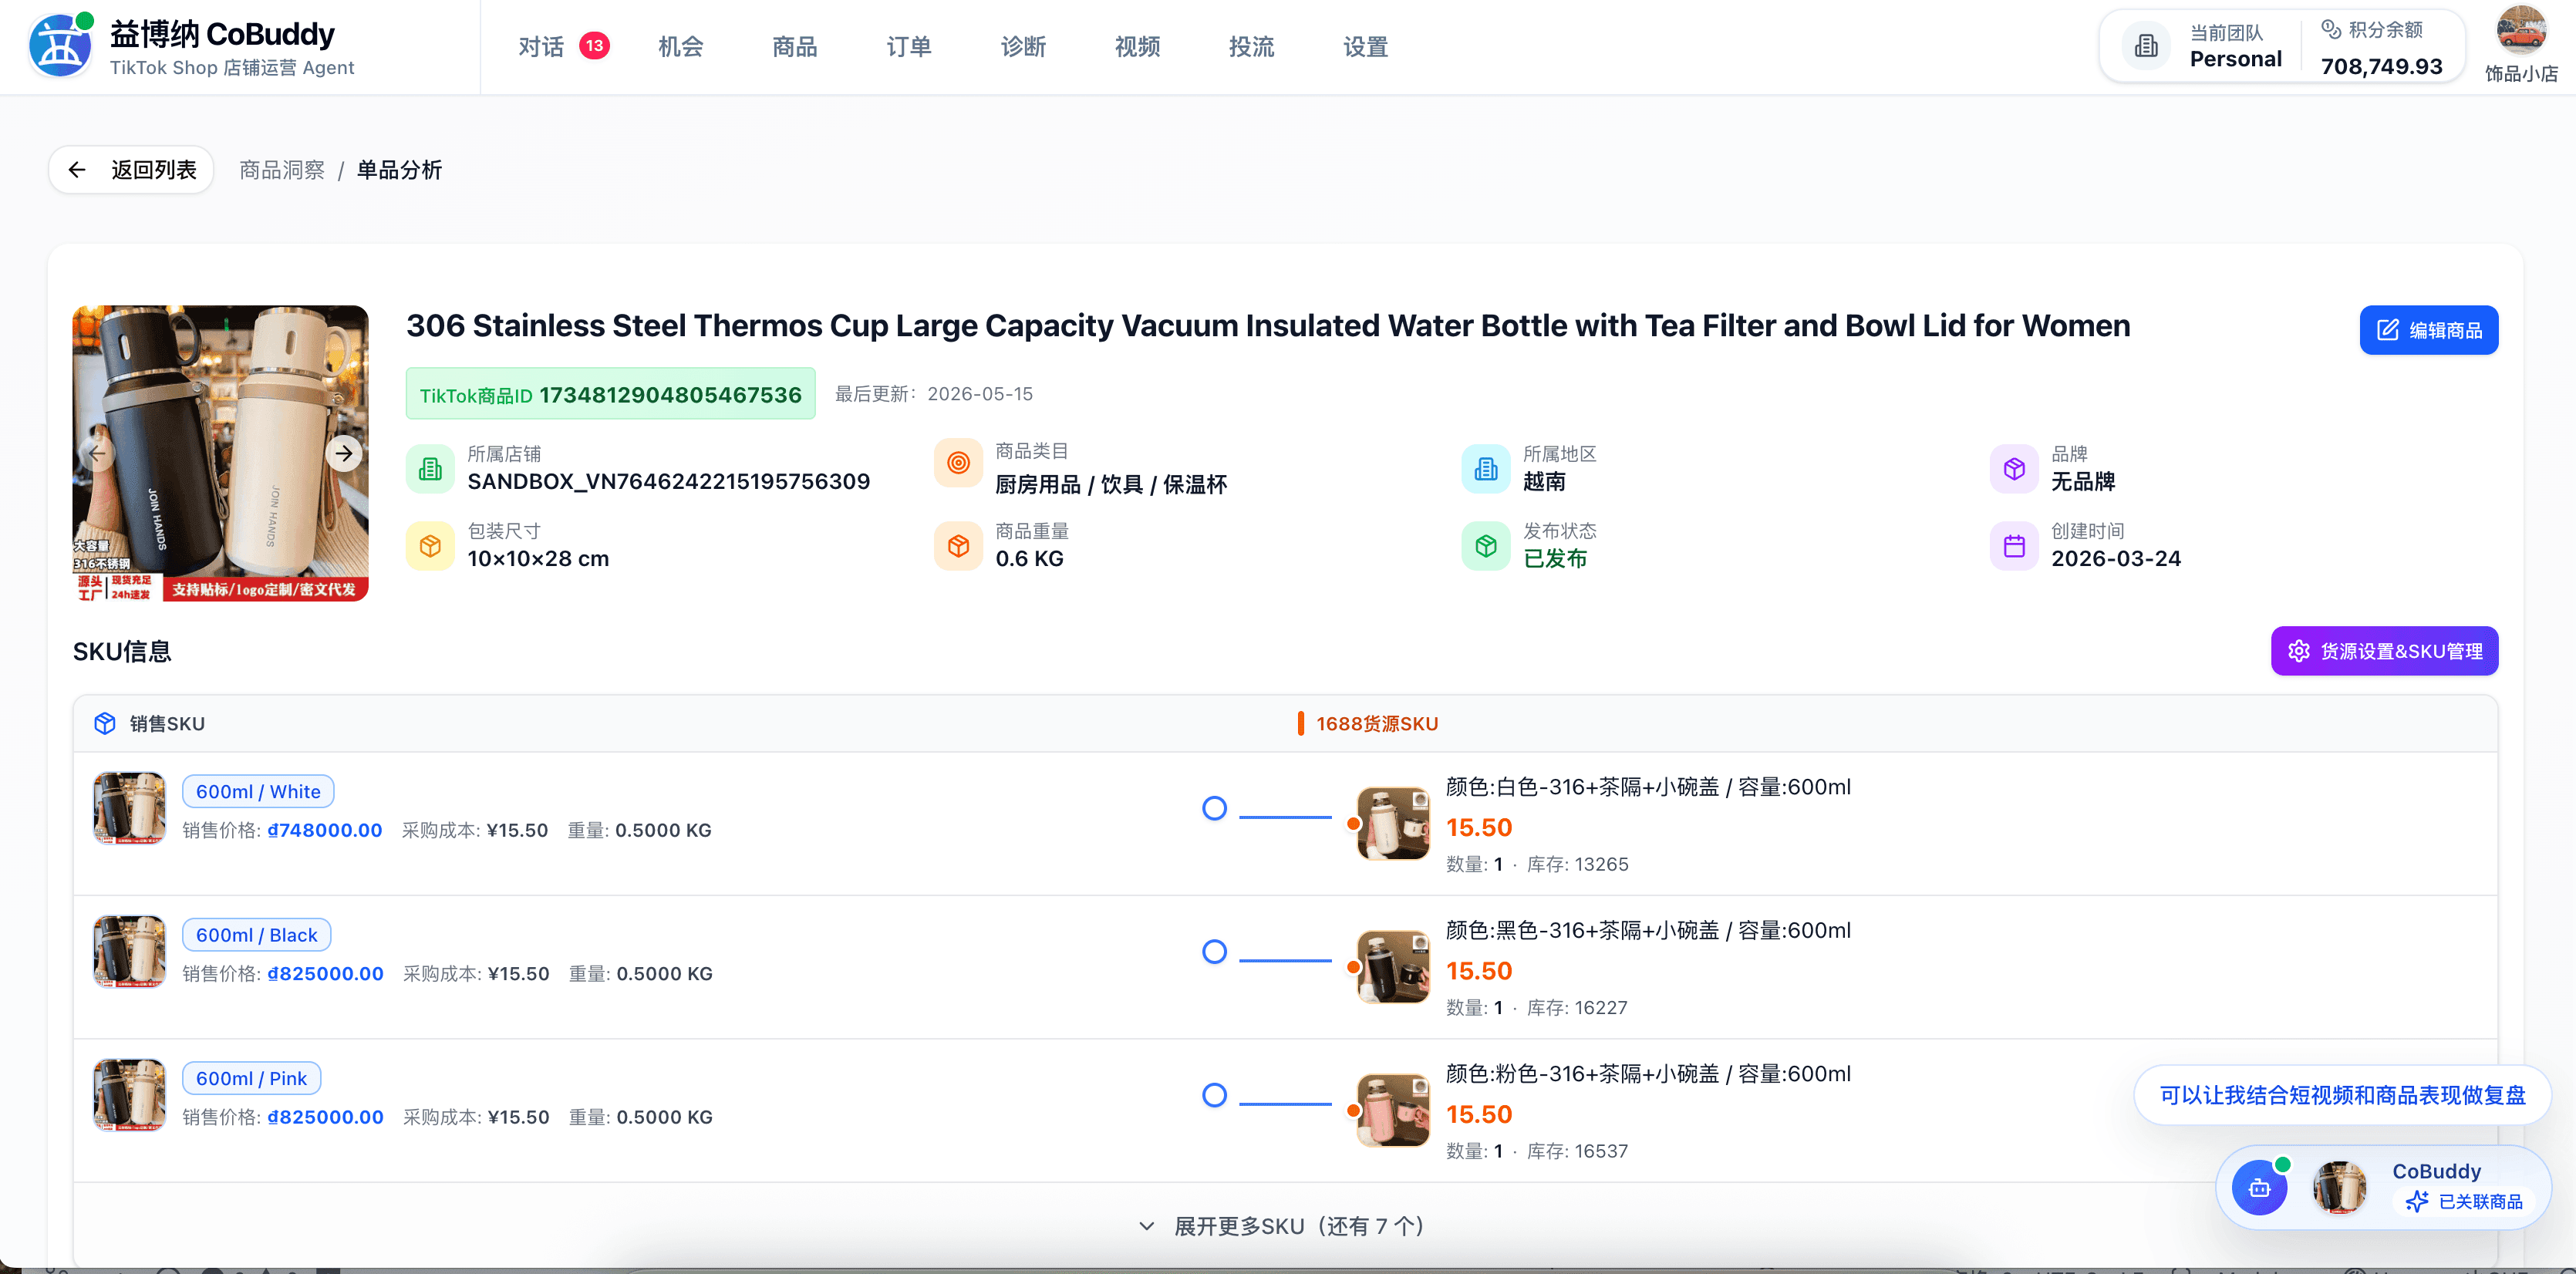
Task: Select the 600ml / White SKU tag
Action: pos(258,791)
